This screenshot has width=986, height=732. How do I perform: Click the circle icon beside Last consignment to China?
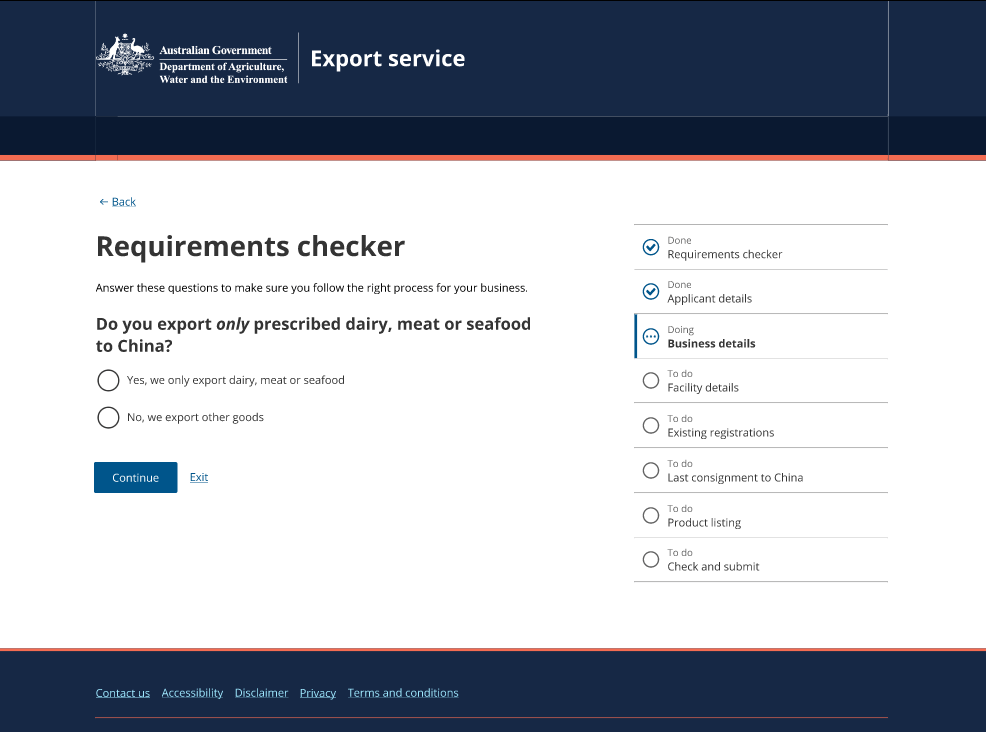pos(651,470)
